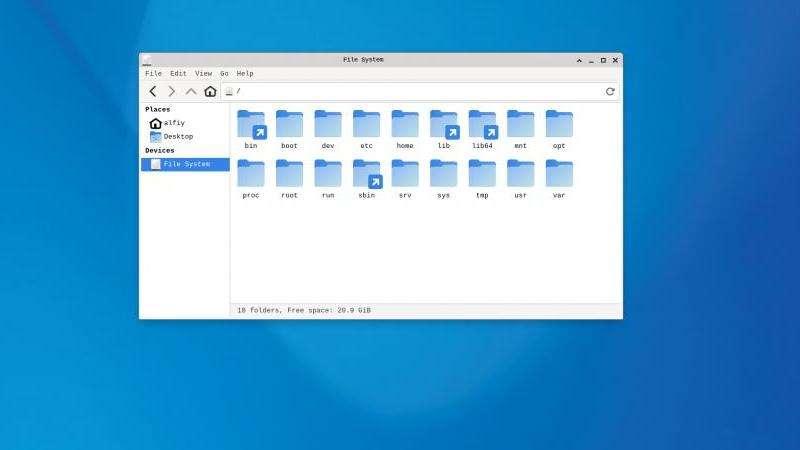This screenshot has height=450, width=800.
Task: Click the Forward navigation arrow
Action: pyautogui.click(x=172, y=91)
